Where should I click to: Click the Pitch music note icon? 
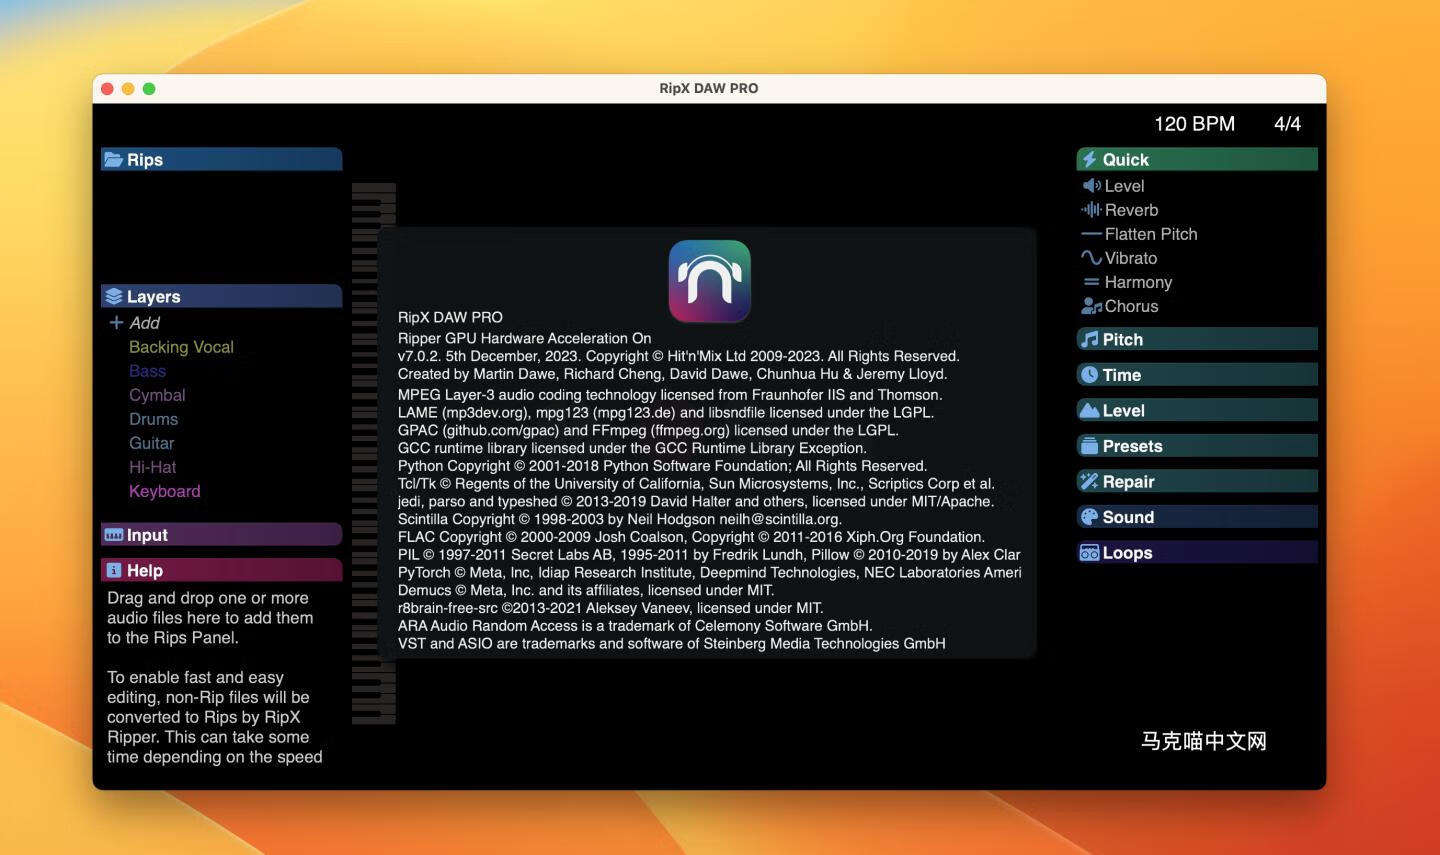1089,339
